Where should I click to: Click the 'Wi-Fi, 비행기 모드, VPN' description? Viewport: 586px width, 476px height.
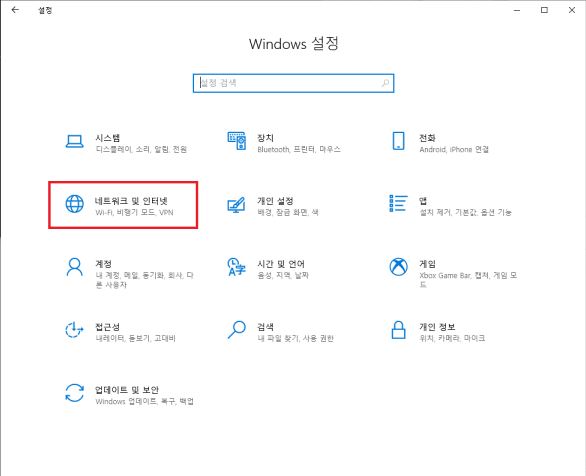(x=135, y=212)
